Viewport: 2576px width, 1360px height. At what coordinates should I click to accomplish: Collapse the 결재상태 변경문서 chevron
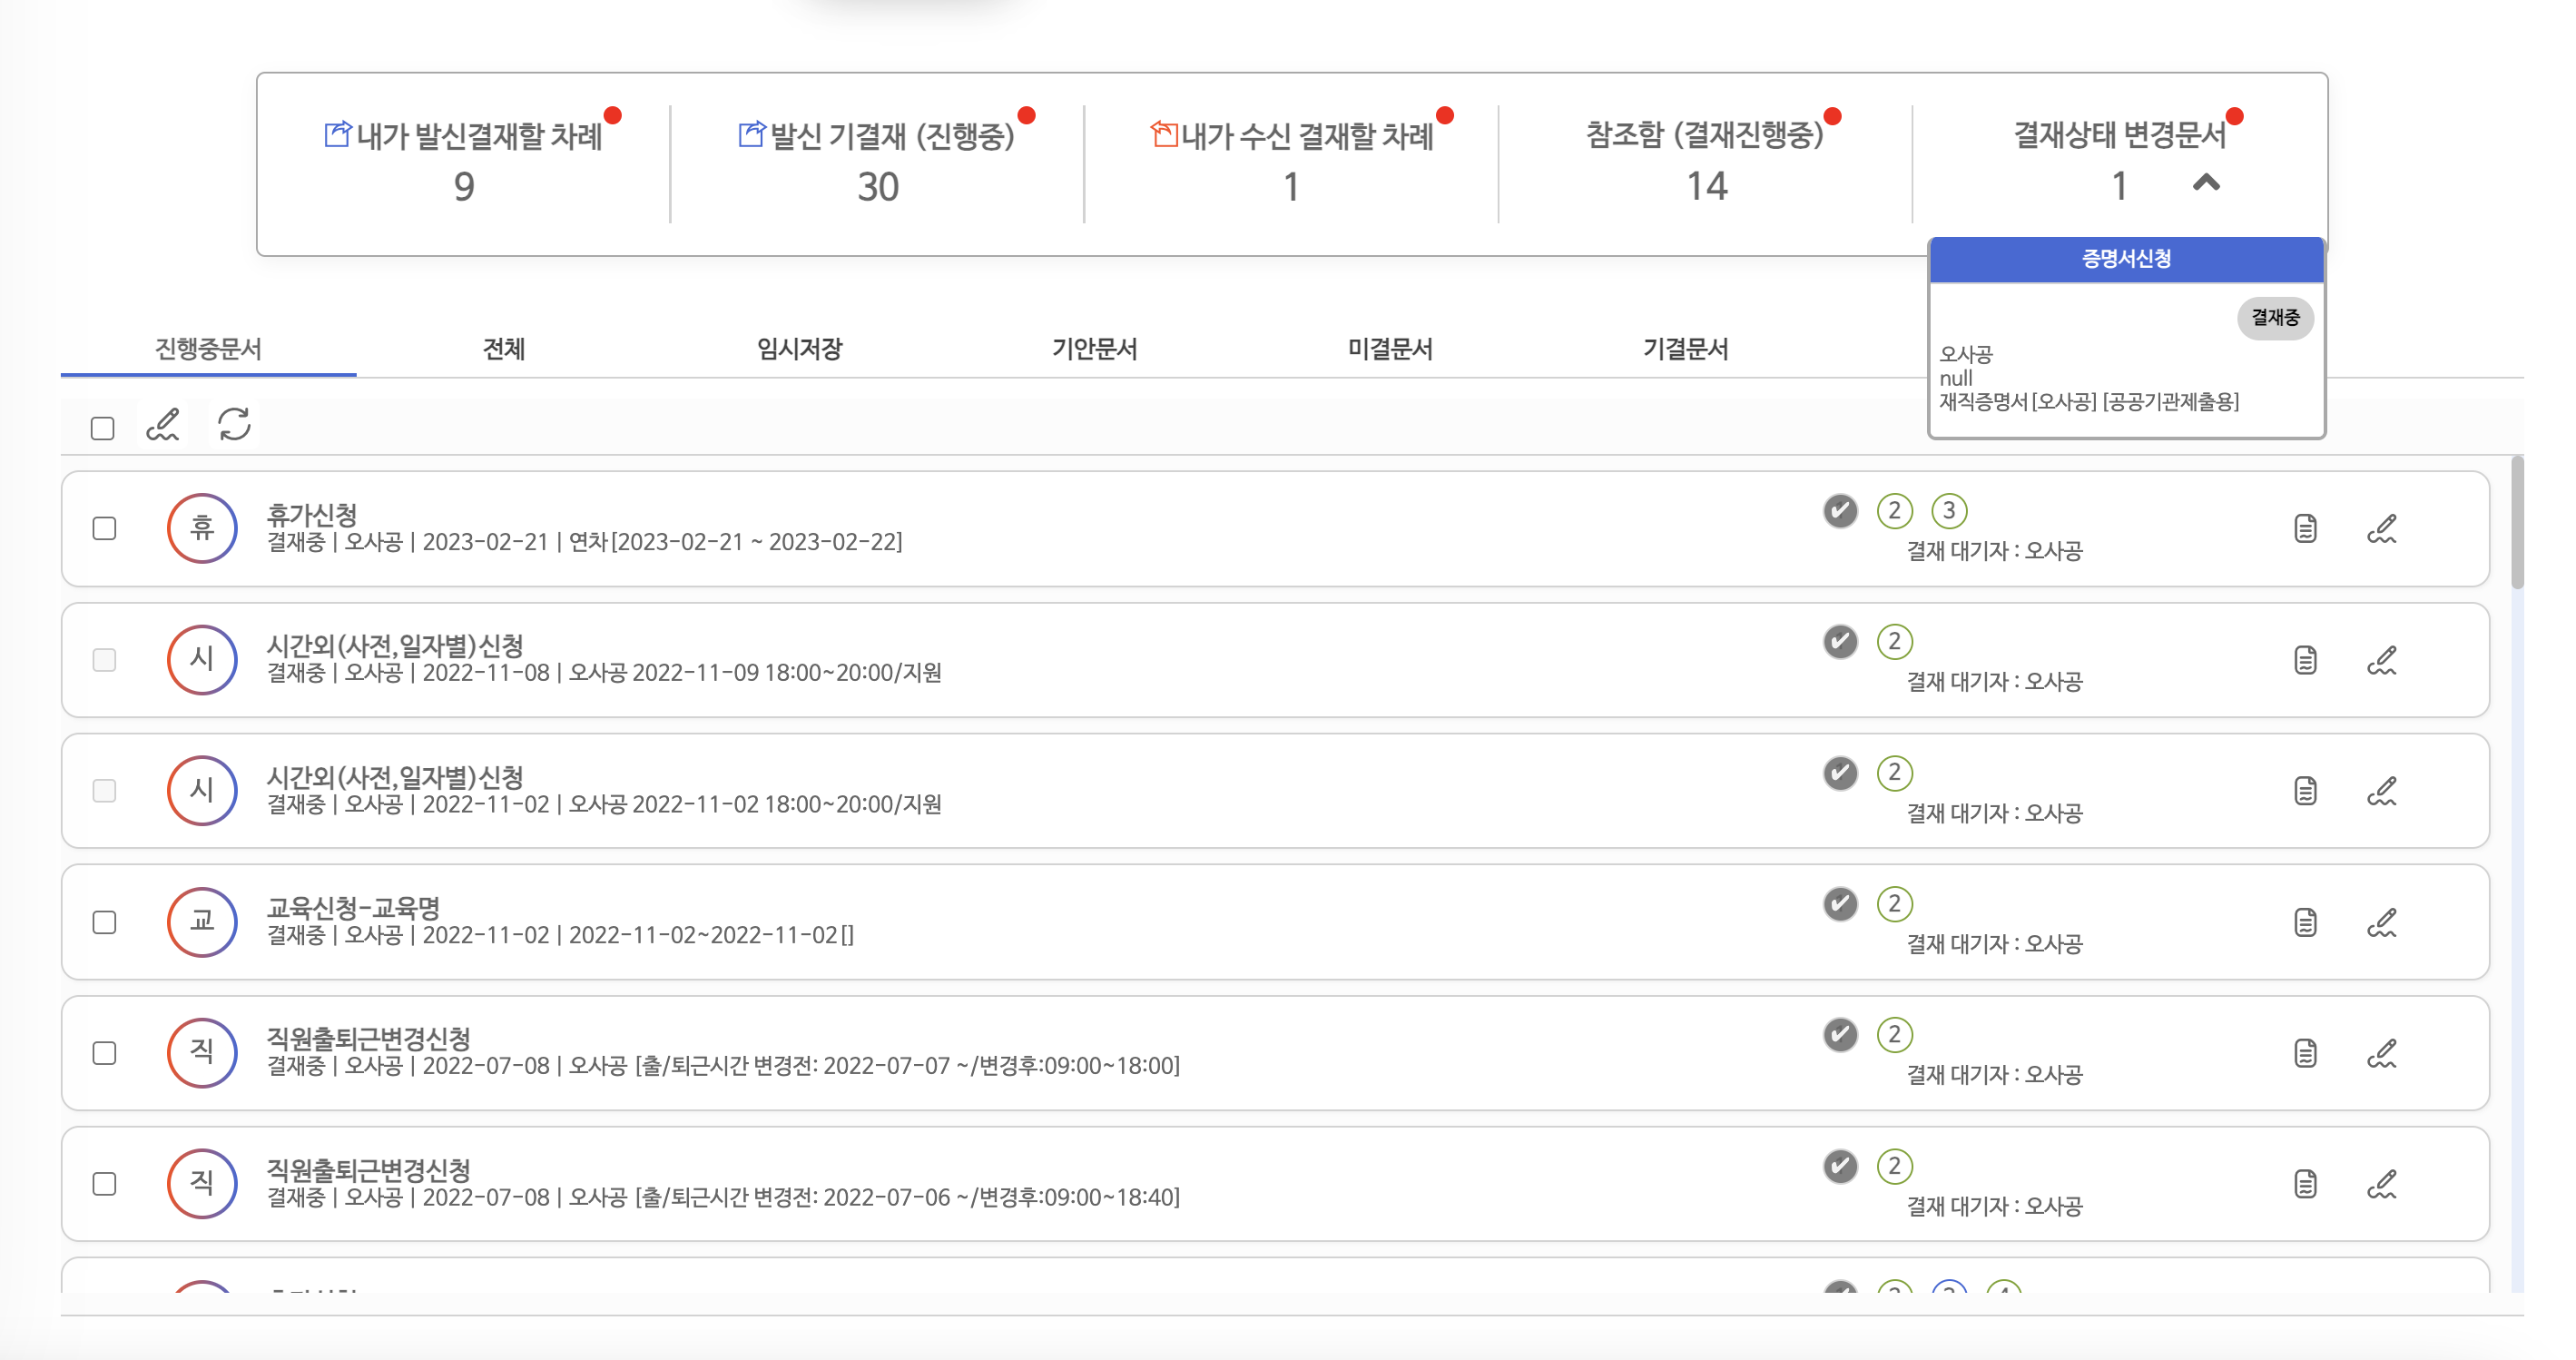click(2206, 183)
